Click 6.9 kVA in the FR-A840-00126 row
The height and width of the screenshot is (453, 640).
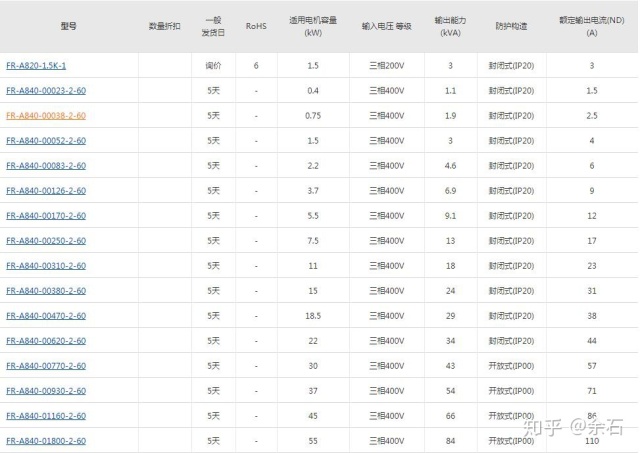tap(450, 191)
